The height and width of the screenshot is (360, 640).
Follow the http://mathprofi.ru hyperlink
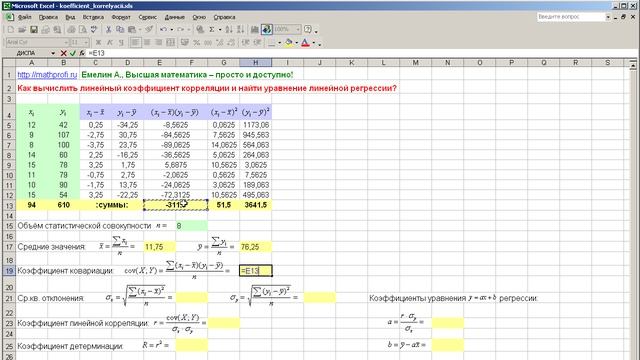click(x=47, y=75)
